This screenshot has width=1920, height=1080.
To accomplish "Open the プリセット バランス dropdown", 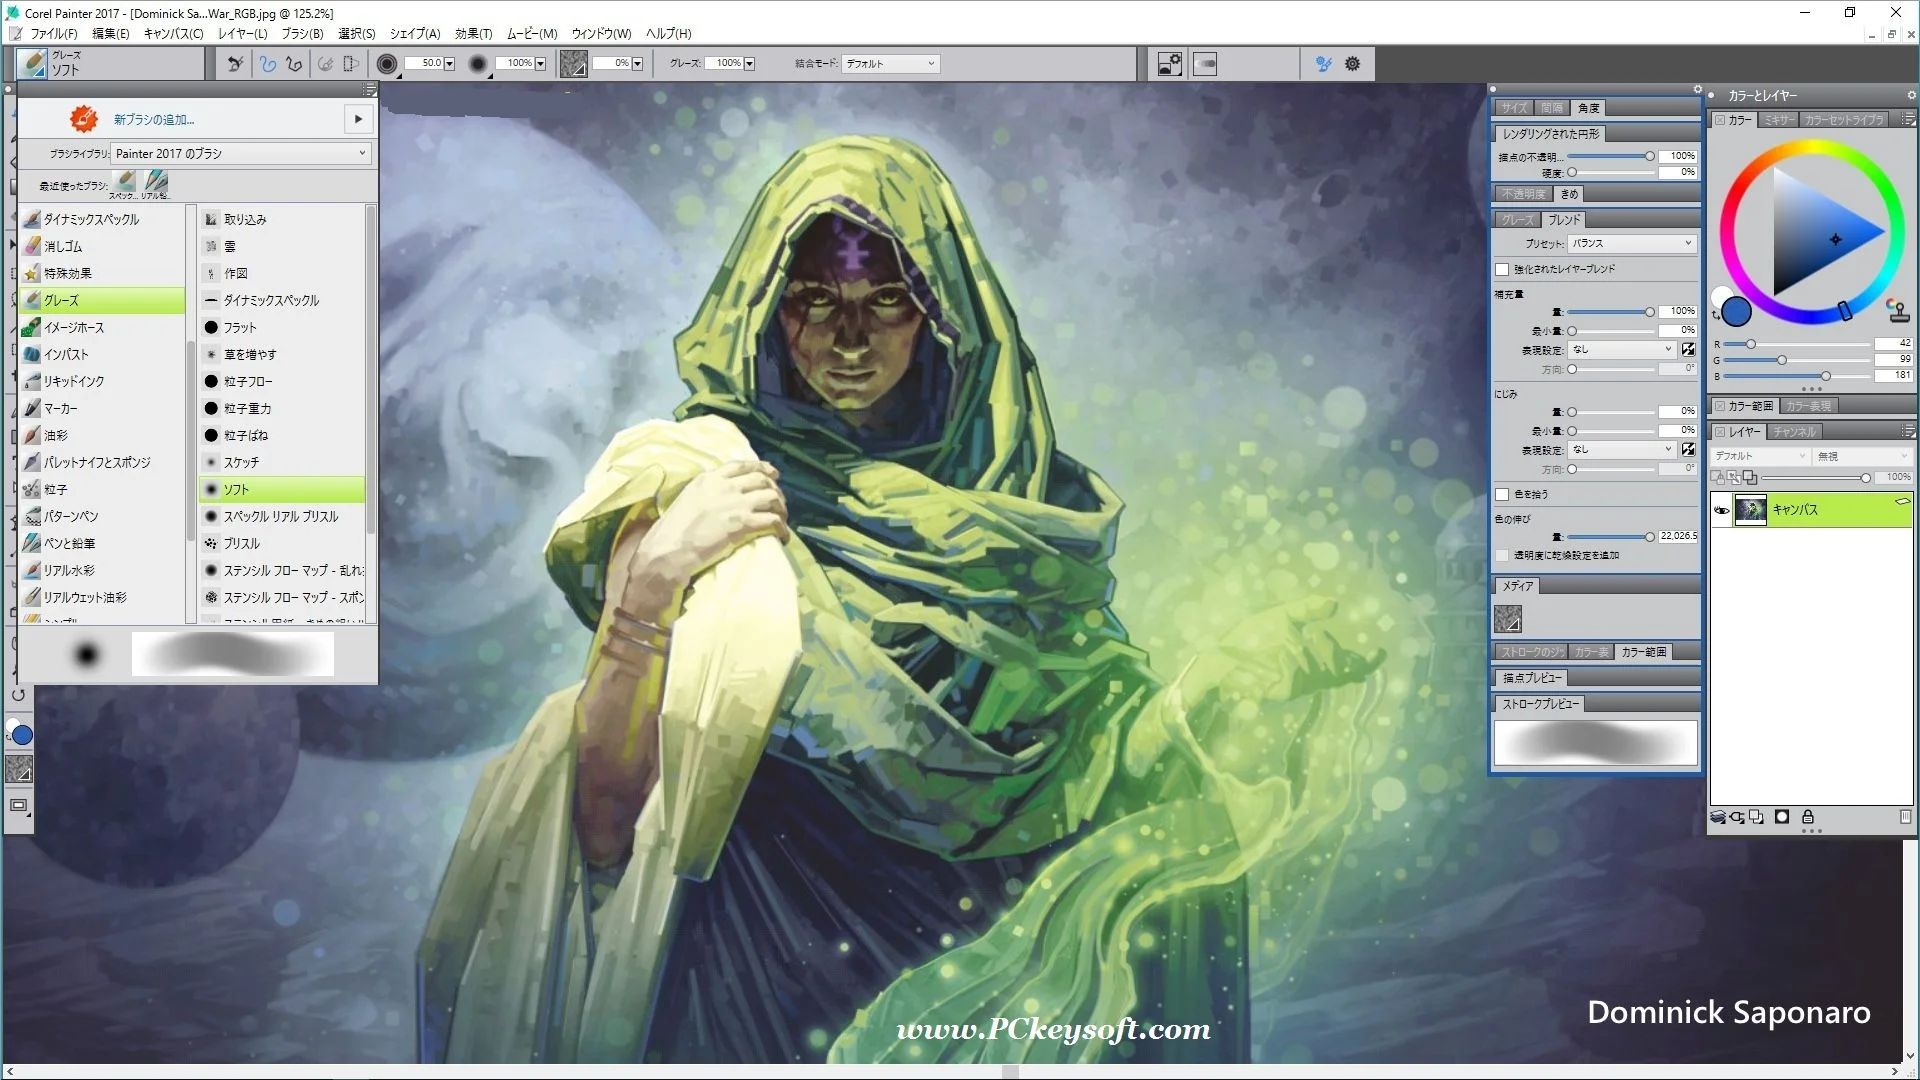I will pos(1631,244).
